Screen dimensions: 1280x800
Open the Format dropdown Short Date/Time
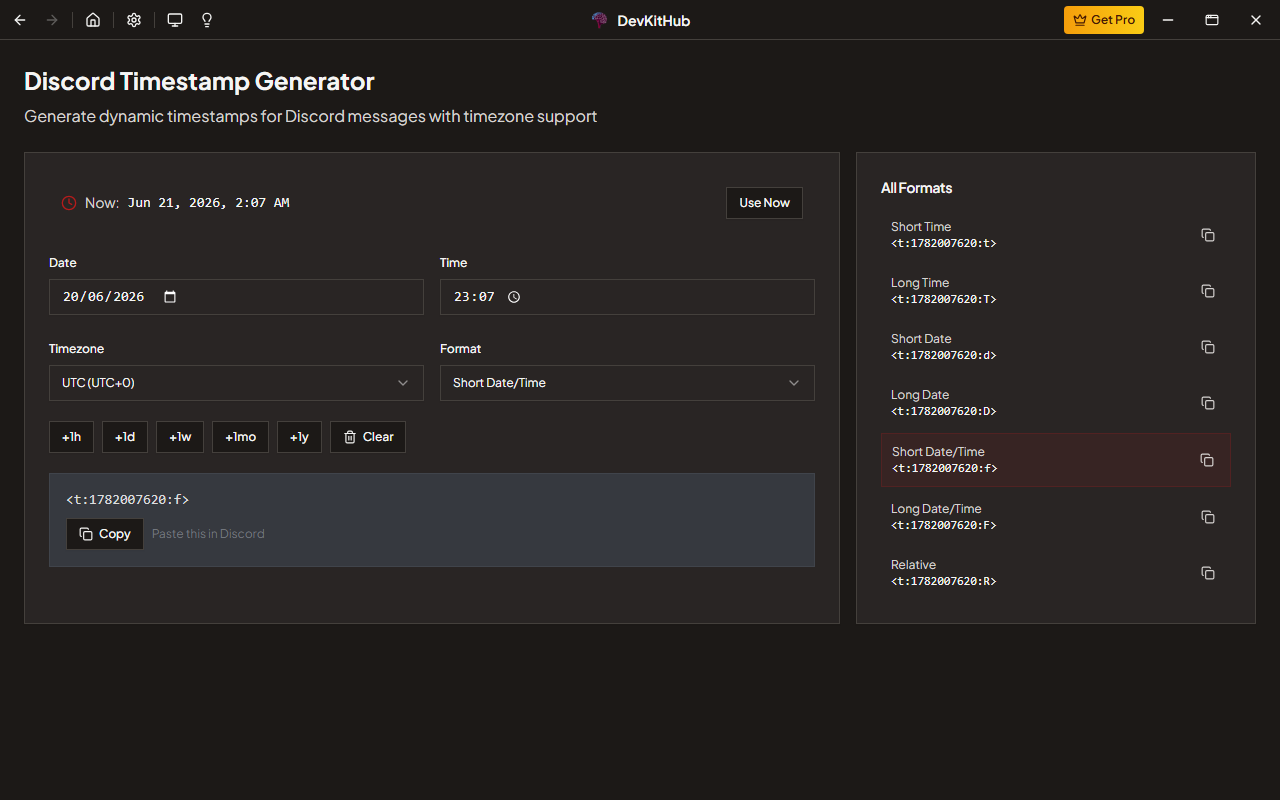pyautogui.click(x=627, y=383)
